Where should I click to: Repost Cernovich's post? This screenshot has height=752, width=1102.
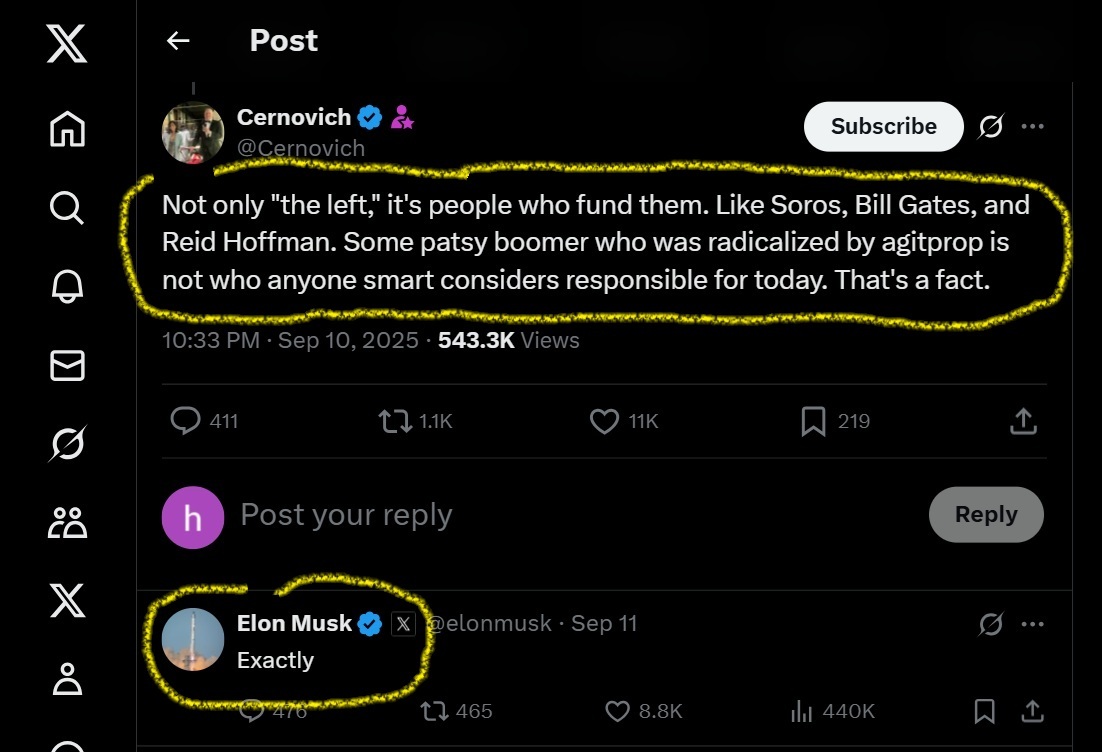coord(396,422)
